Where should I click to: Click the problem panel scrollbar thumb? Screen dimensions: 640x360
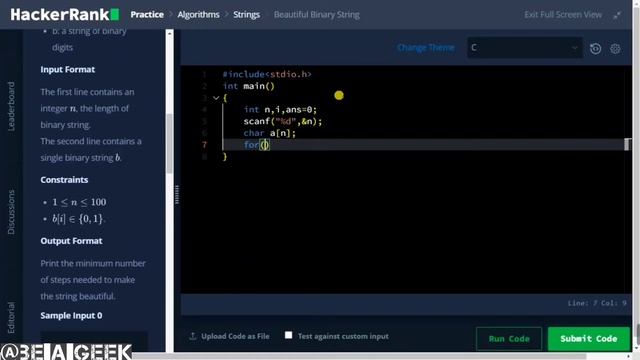tap(169, 143)
